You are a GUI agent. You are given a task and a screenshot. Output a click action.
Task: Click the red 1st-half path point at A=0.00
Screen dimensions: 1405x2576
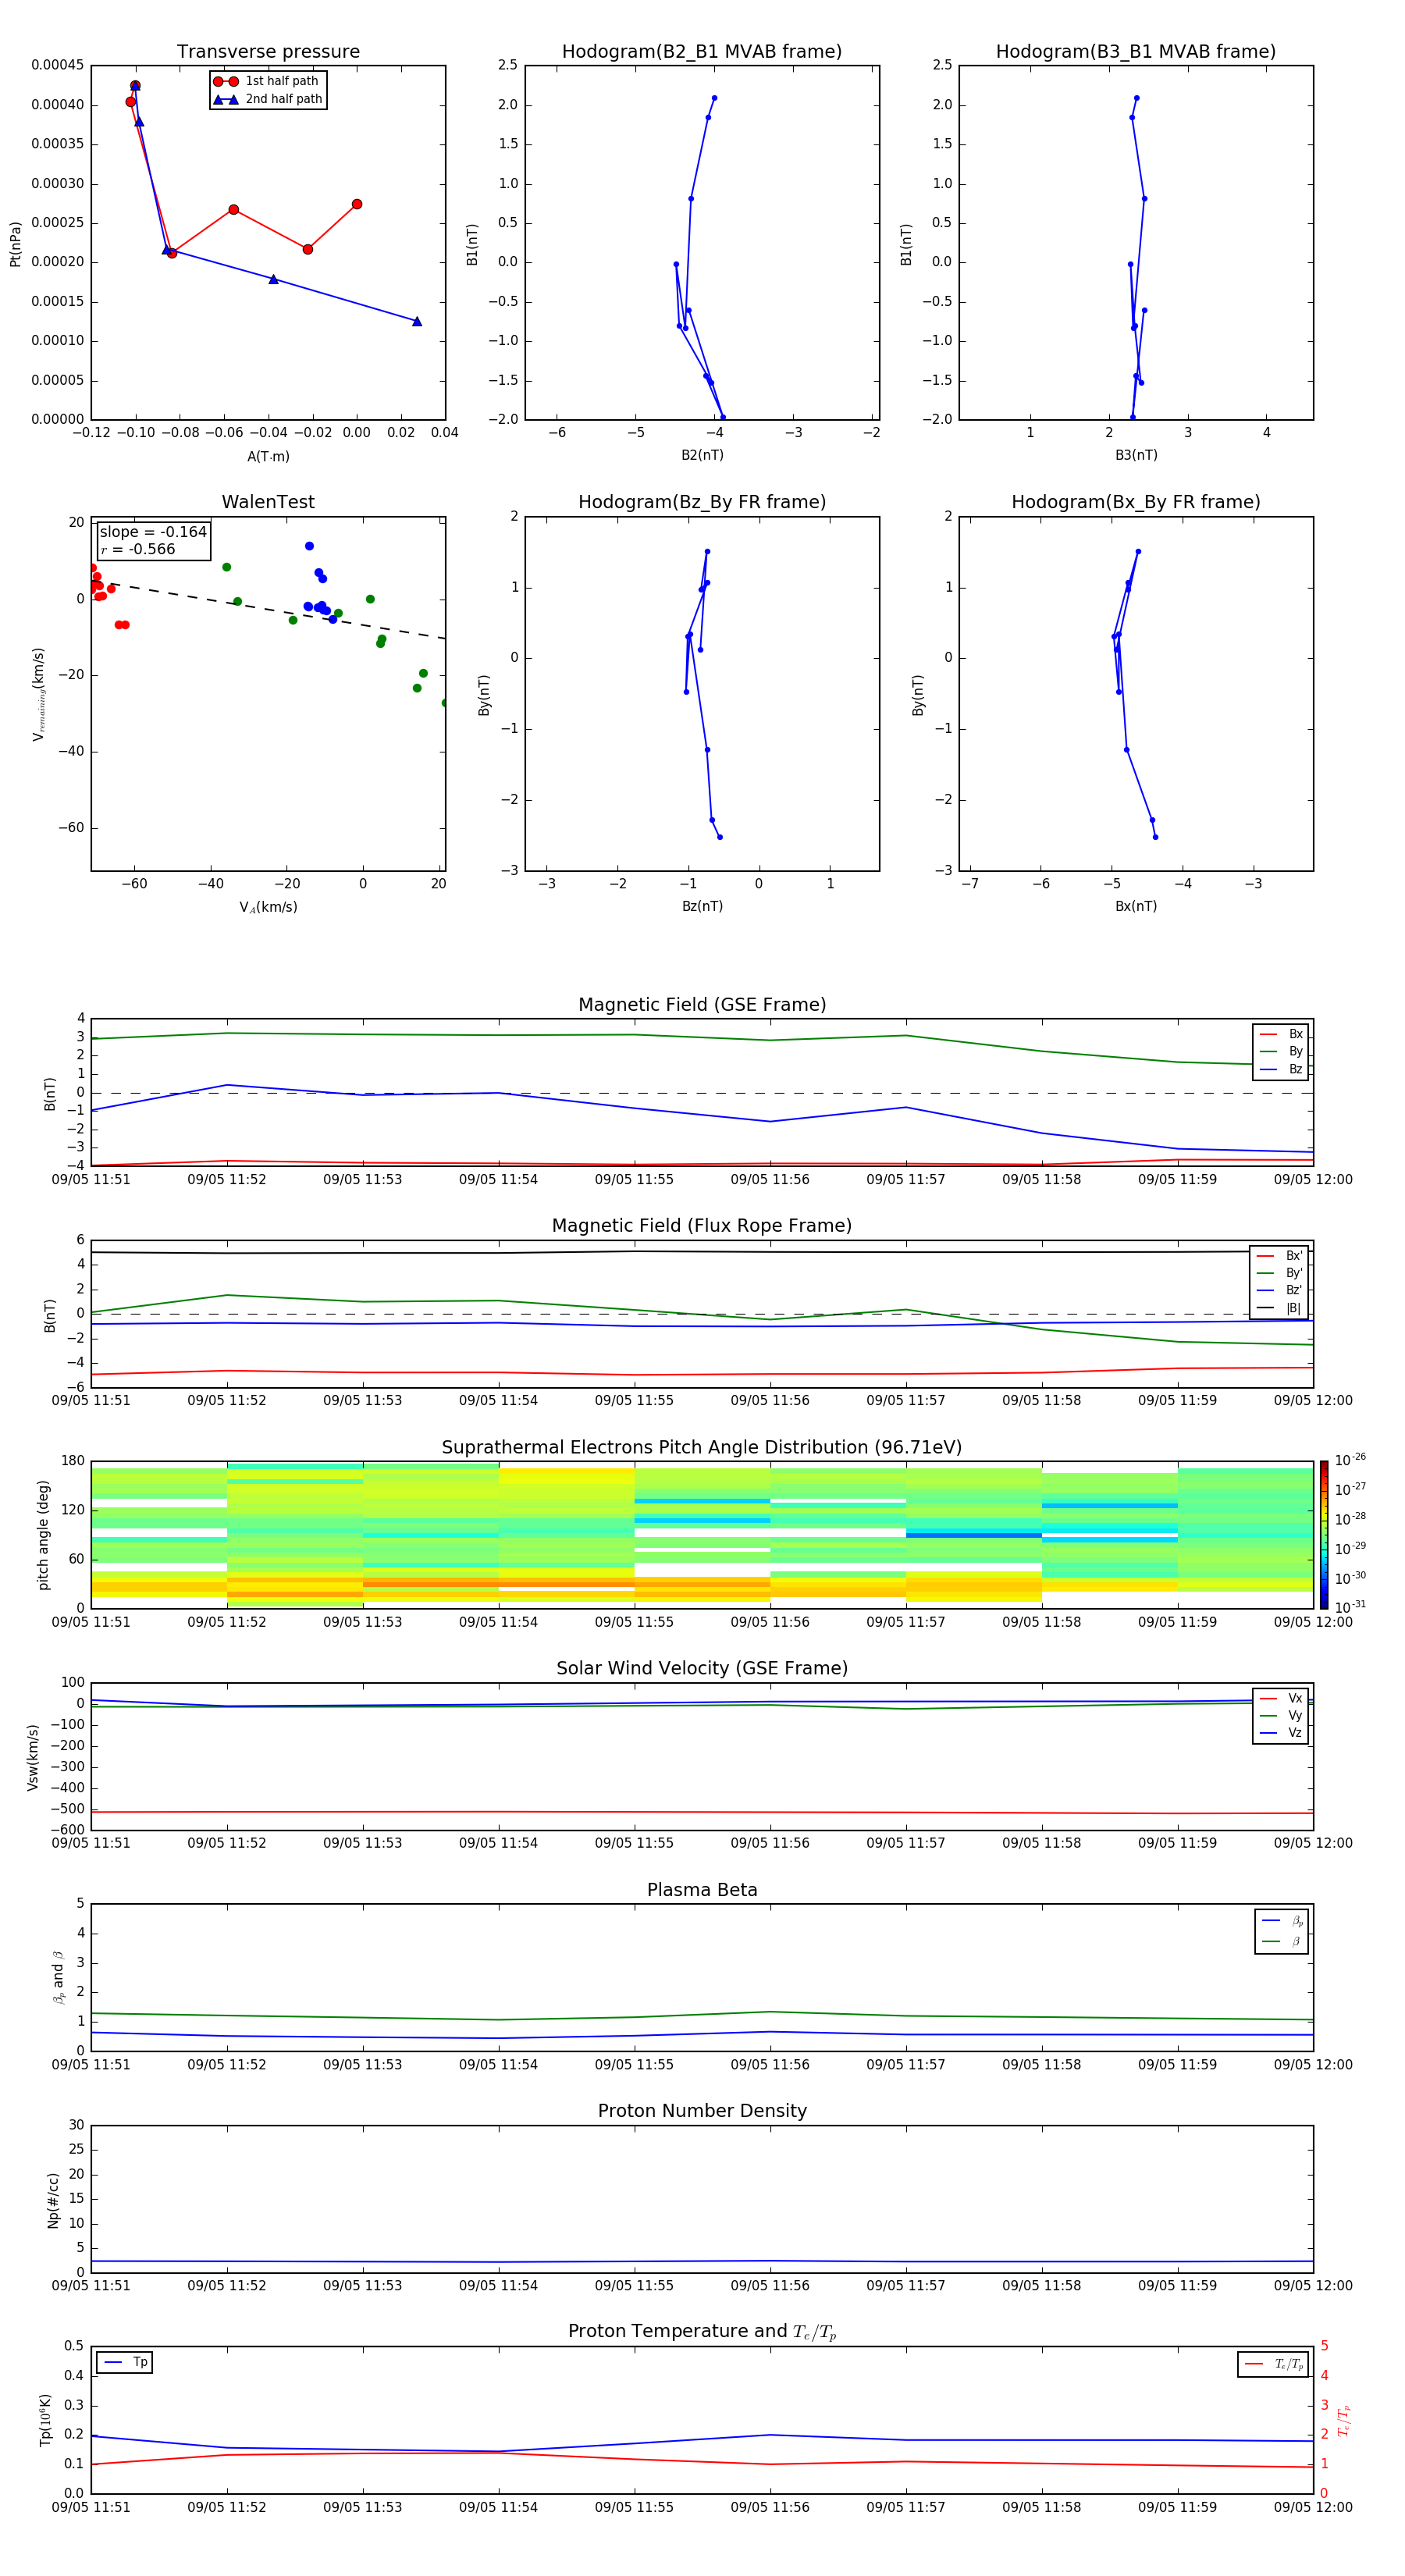click(x=357, y=204)
